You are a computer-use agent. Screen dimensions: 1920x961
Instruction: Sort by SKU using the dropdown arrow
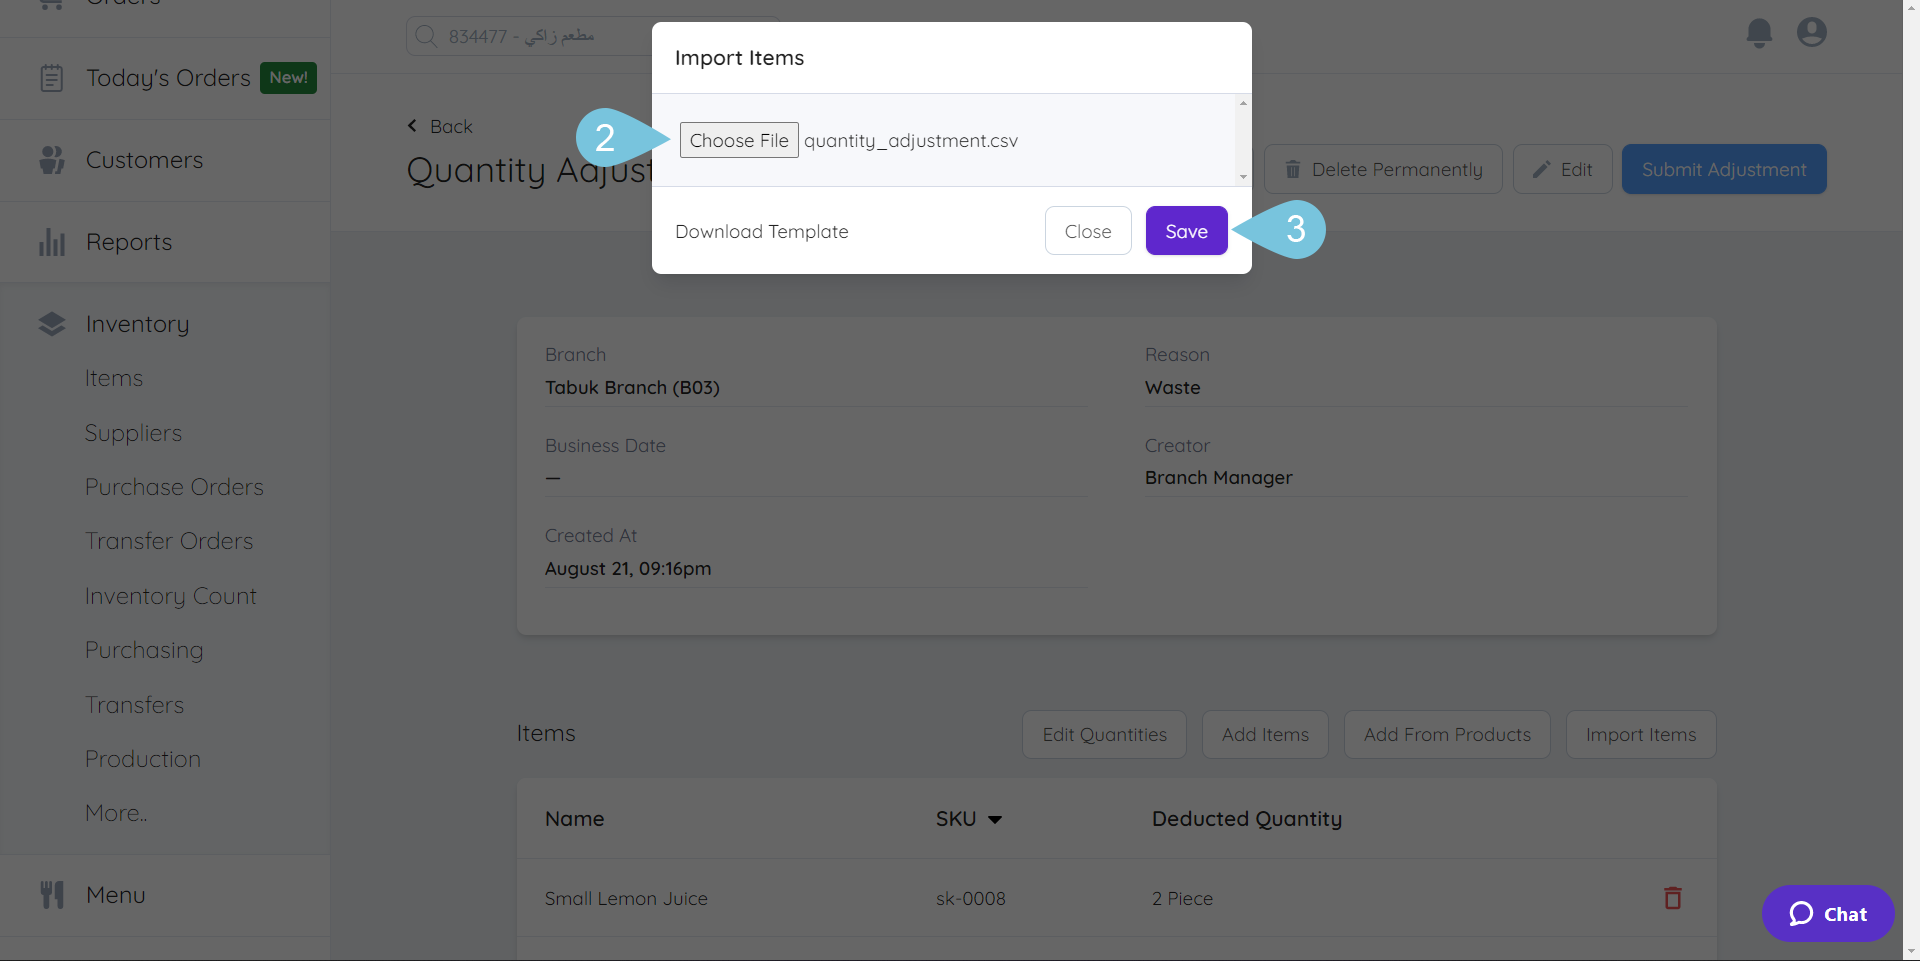[996, 819]
